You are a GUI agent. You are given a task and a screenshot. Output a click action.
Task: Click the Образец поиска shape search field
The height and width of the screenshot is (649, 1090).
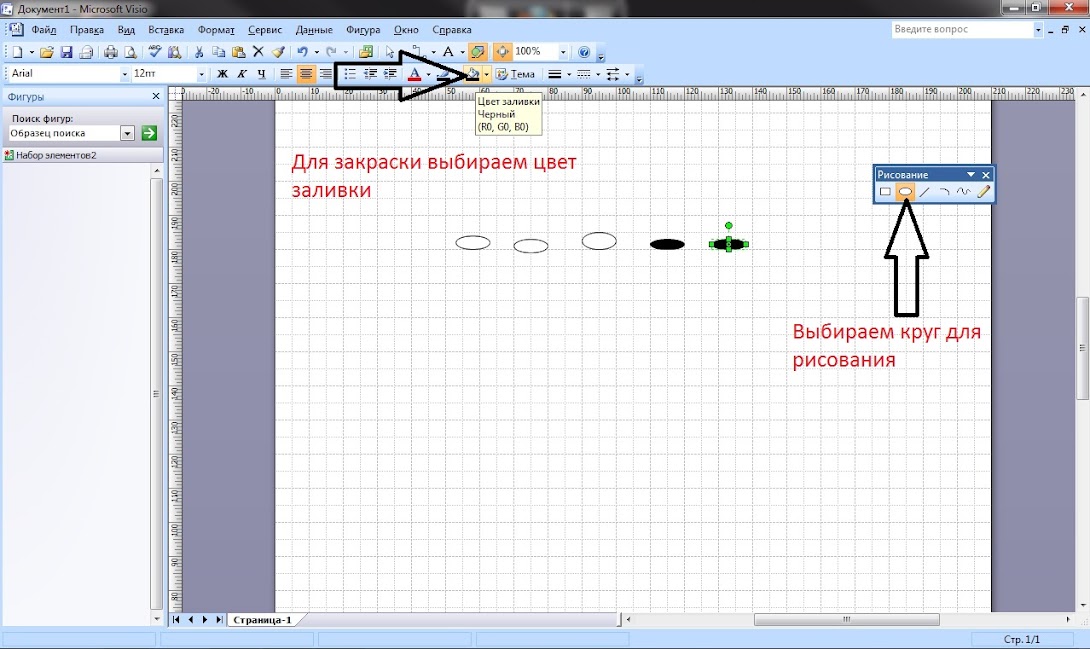64,133
